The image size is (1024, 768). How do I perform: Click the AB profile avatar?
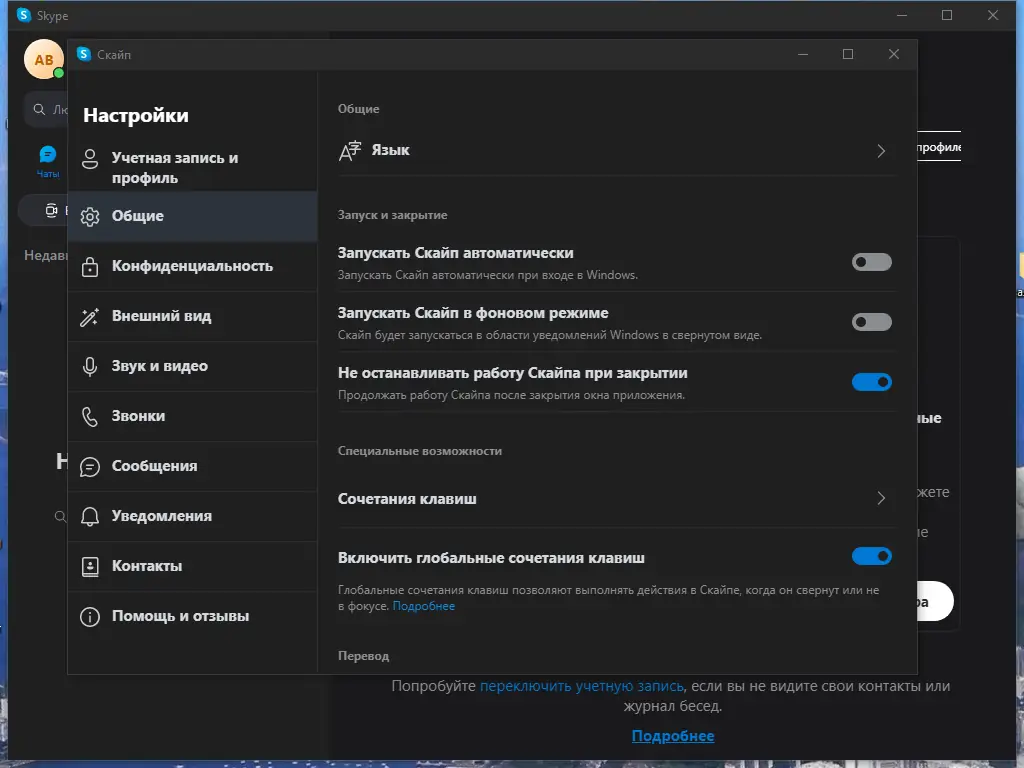(x=43, y=60)
